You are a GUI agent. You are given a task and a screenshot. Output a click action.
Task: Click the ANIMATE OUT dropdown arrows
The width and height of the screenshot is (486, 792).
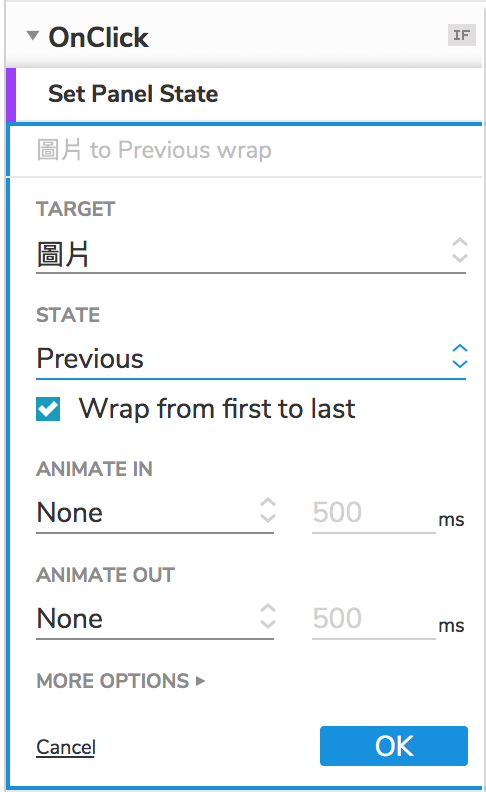pos(267,616)
